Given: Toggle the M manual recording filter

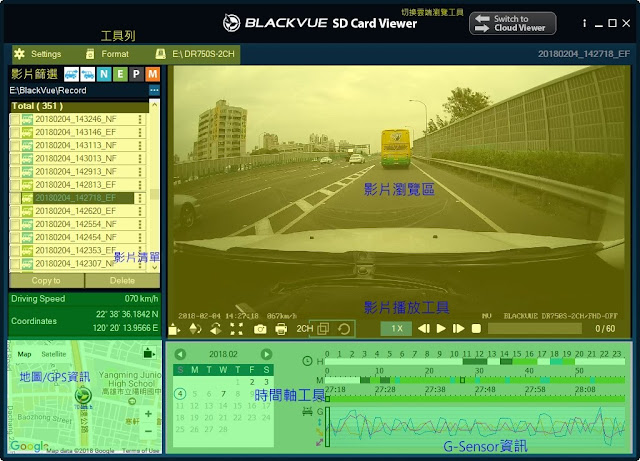Looking at the screenshot, I should point(152,74).
